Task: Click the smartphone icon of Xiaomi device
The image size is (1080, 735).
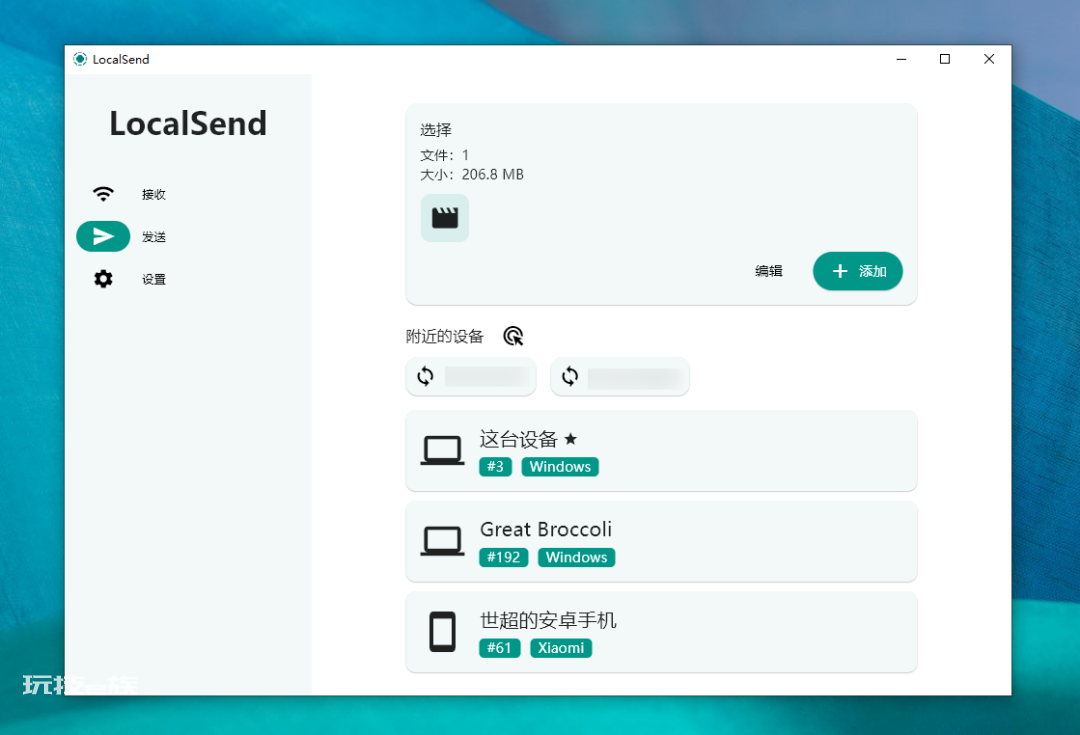Action: tap(442, 632)
